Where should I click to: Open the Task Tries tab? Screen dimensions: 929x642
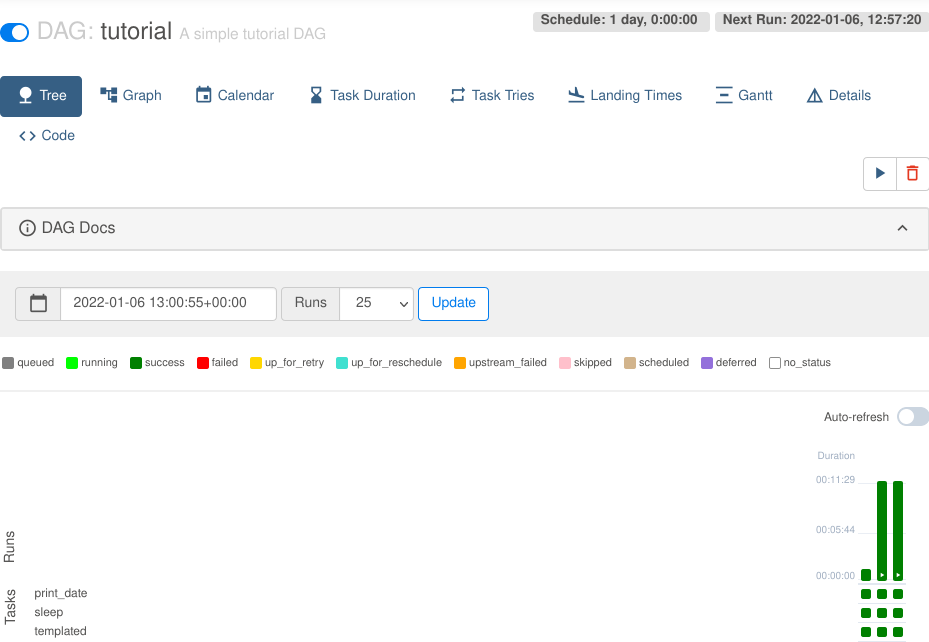(x=492, y=95)
